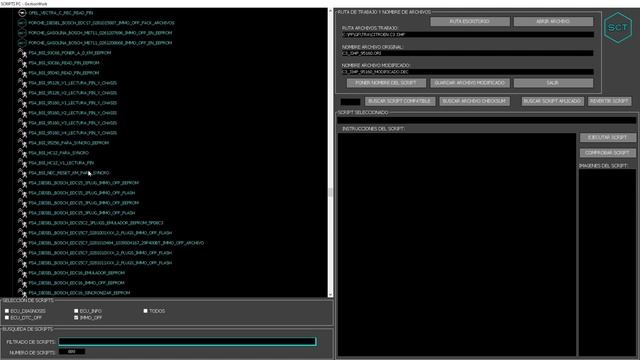
Task: Click the small black box left of BUSCAR SCRIPT COMPATIBLE
Action: [350, 102]
